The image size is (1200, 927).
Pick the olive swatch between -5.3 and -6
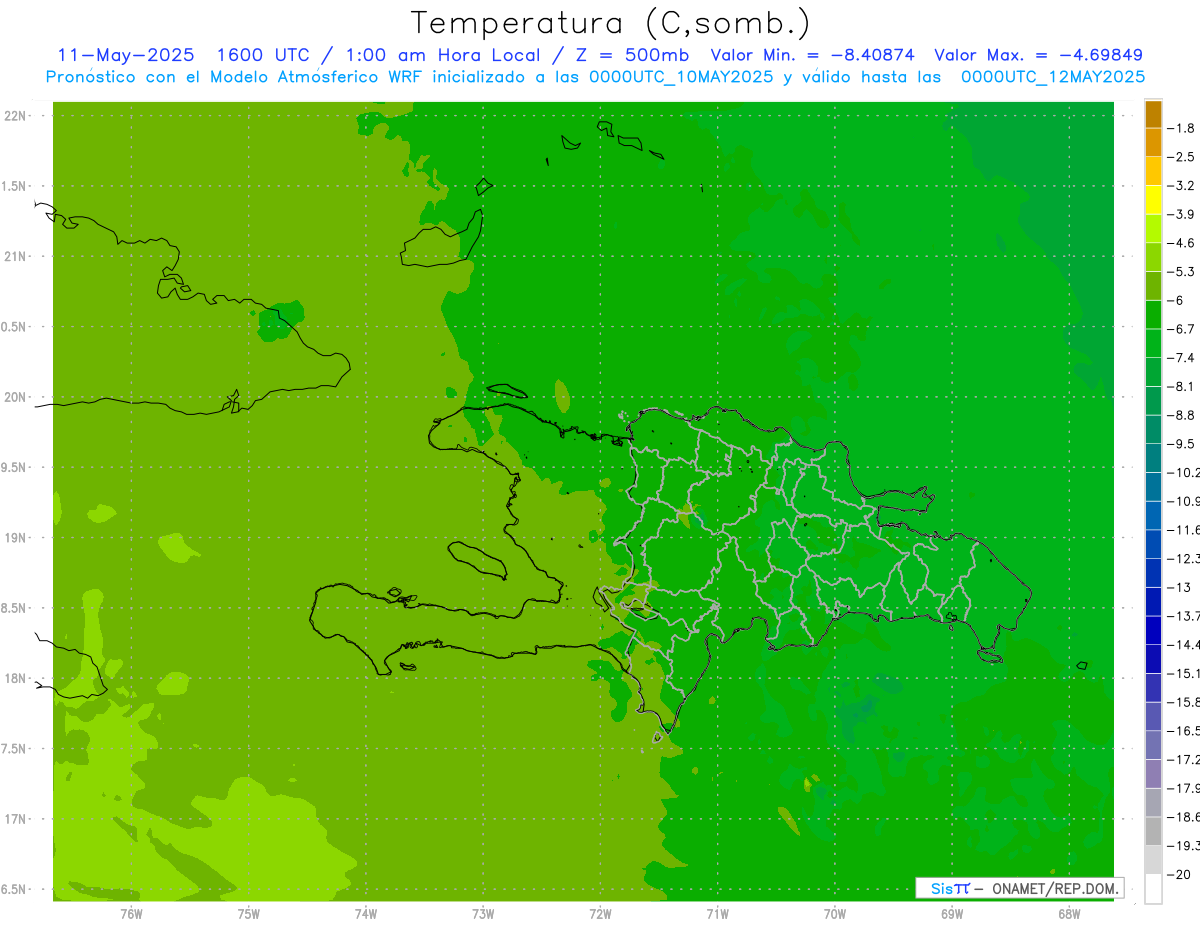[1153, 286]
